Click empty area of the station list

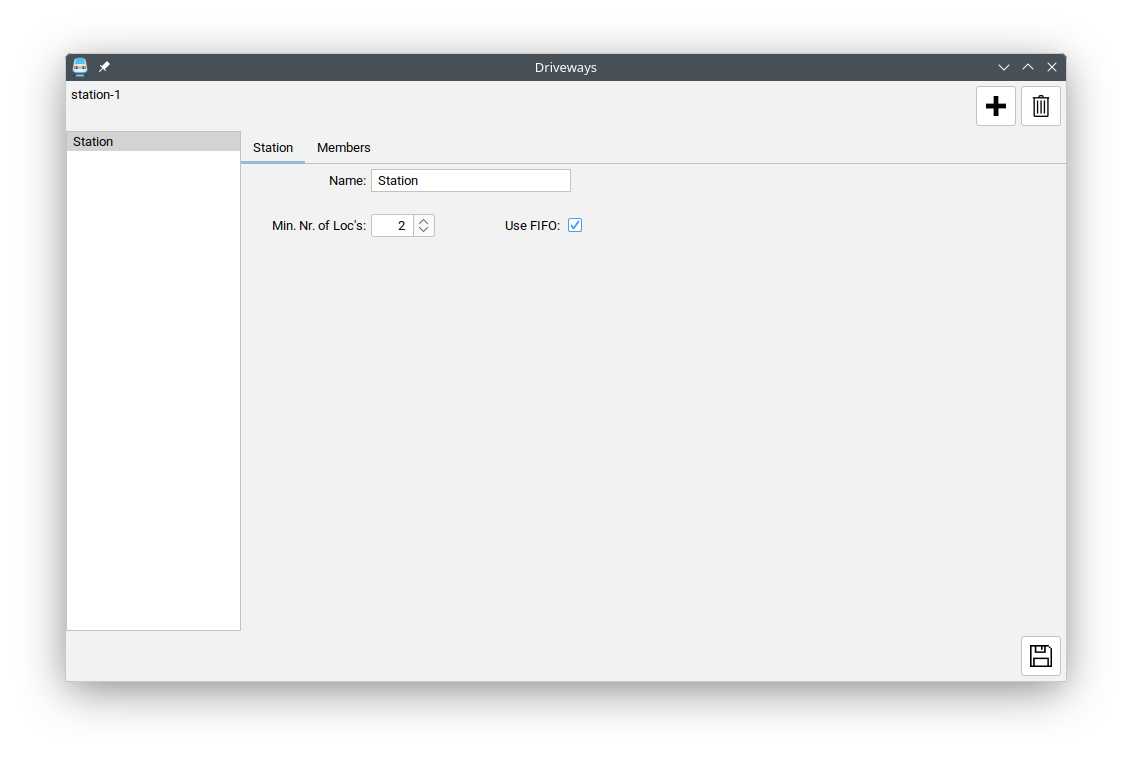[x=152, y=400]
